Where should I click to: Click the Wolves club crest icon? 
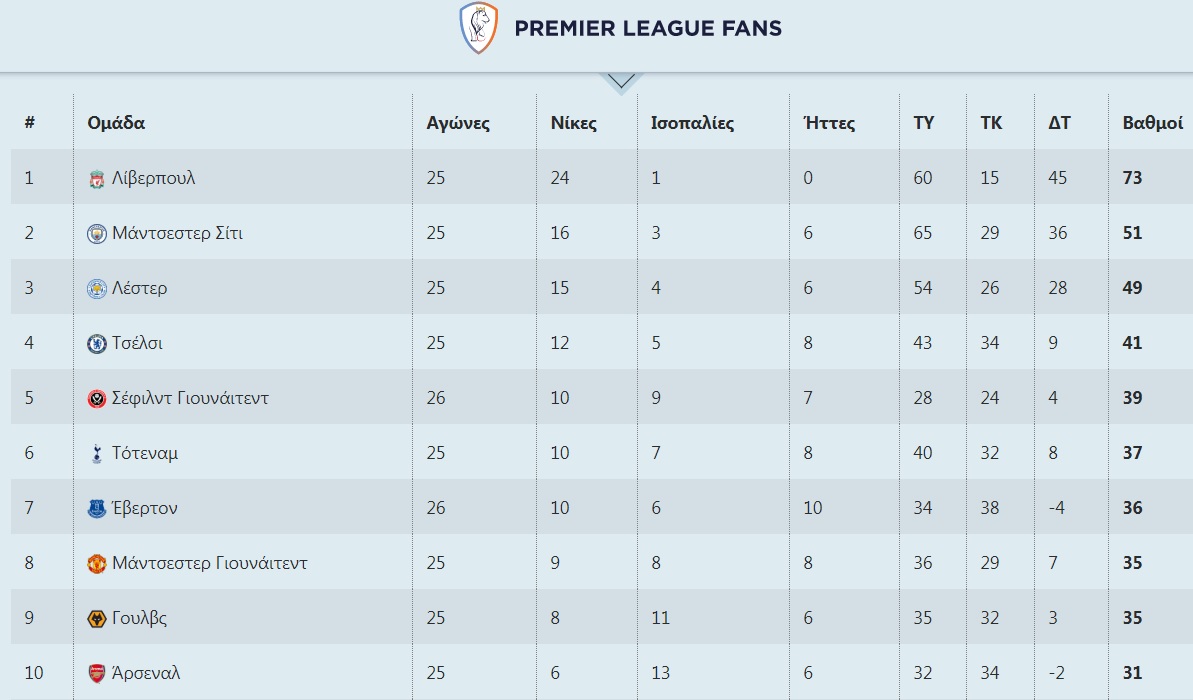(x=96, y=619)
